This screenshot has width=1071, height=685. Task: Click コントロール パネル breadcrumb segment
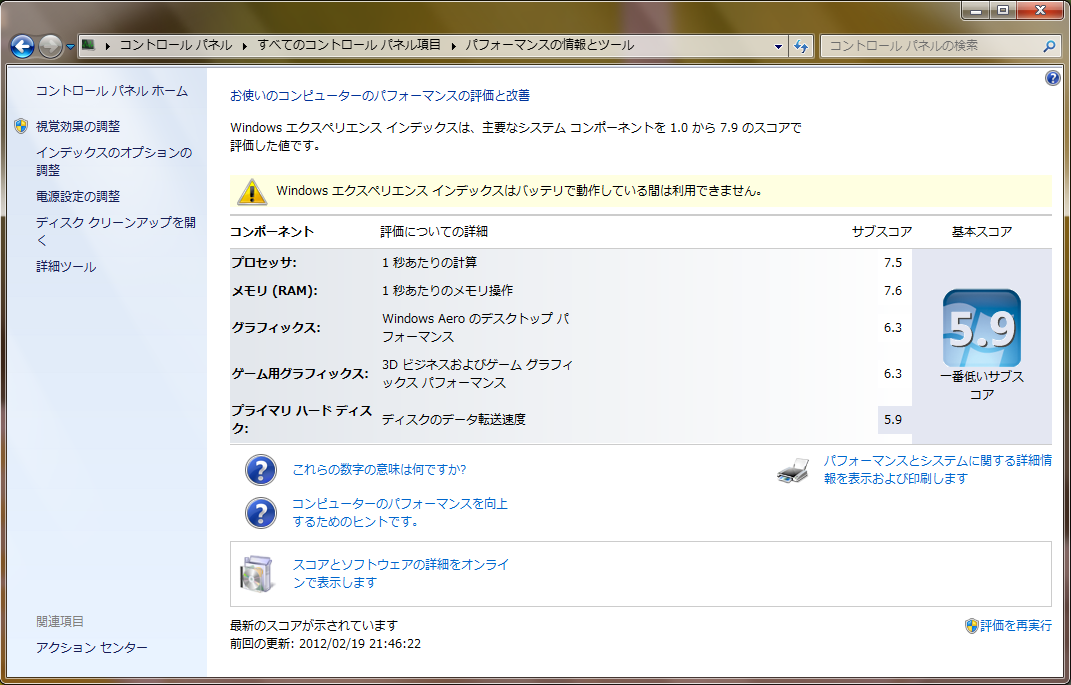(176, 45)
